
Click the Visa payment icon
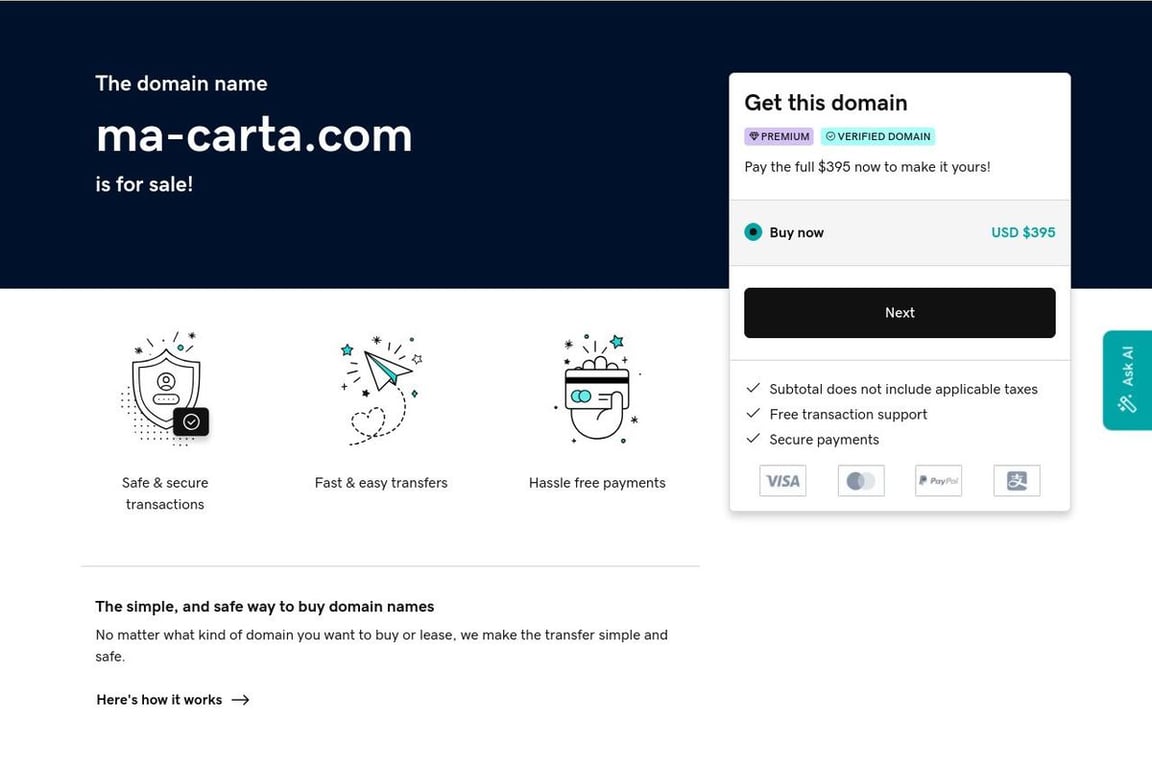782,481
